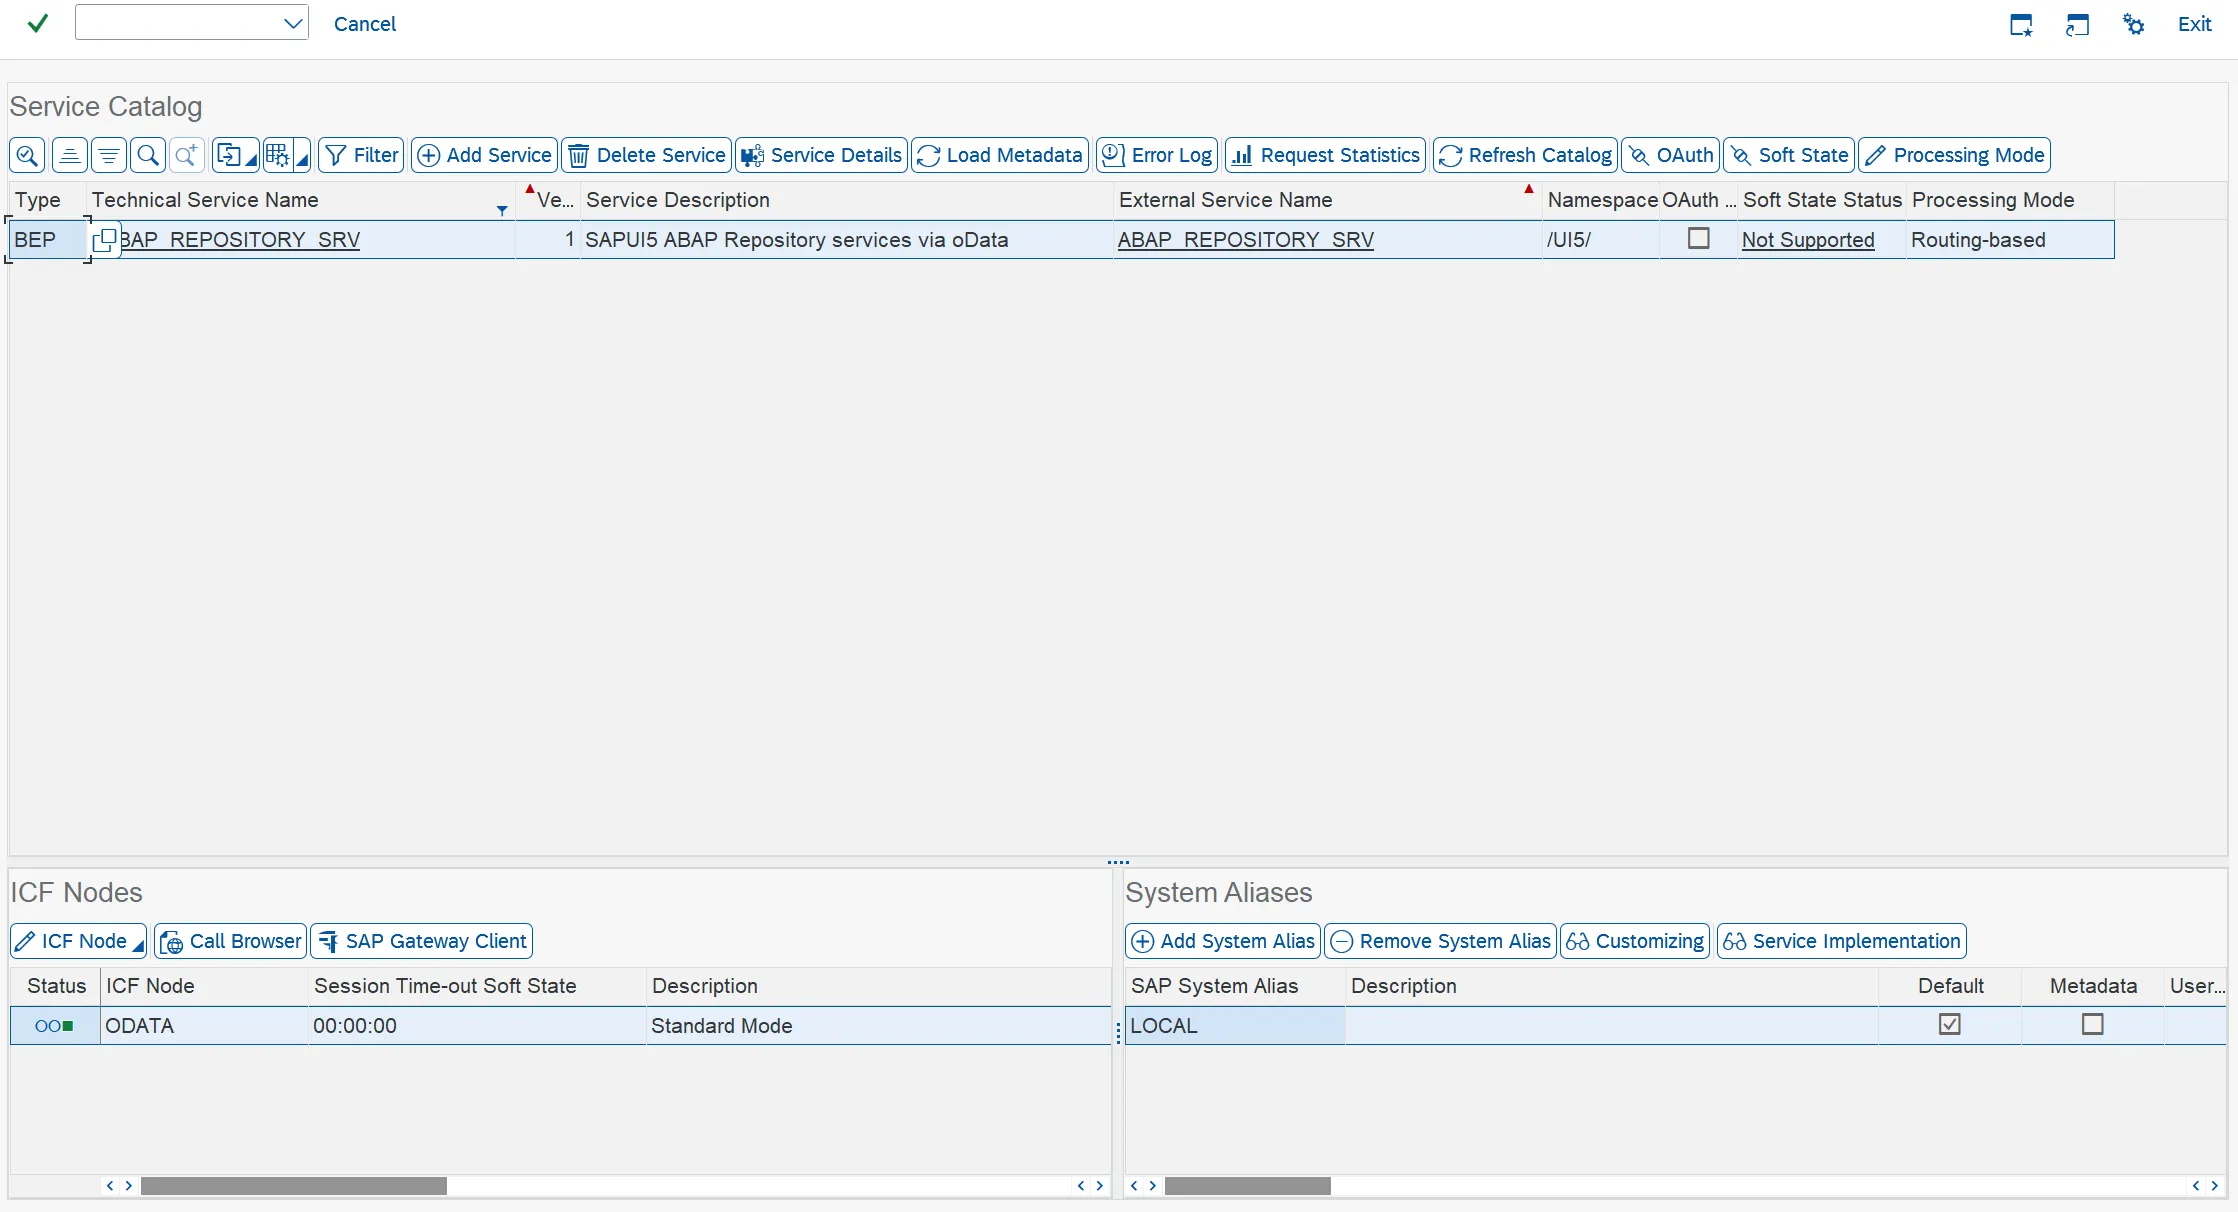Expand the ICF Node button dropdown
Image resolution: width=2238 pixels, height=1212 pixels.
[x=138, y=945]
